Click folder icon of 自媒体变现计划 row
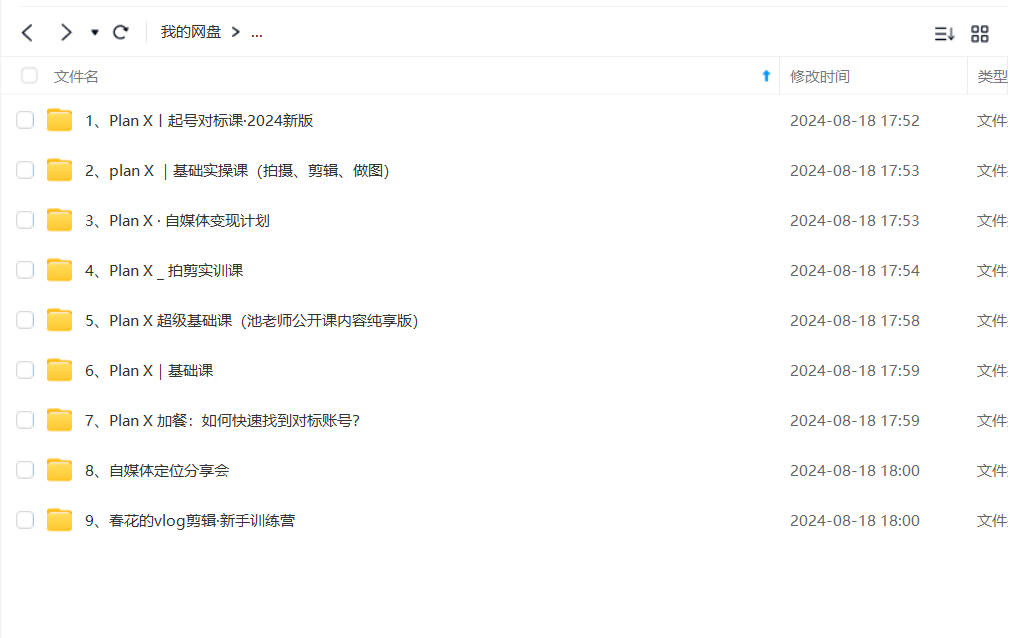 [59, 220]
